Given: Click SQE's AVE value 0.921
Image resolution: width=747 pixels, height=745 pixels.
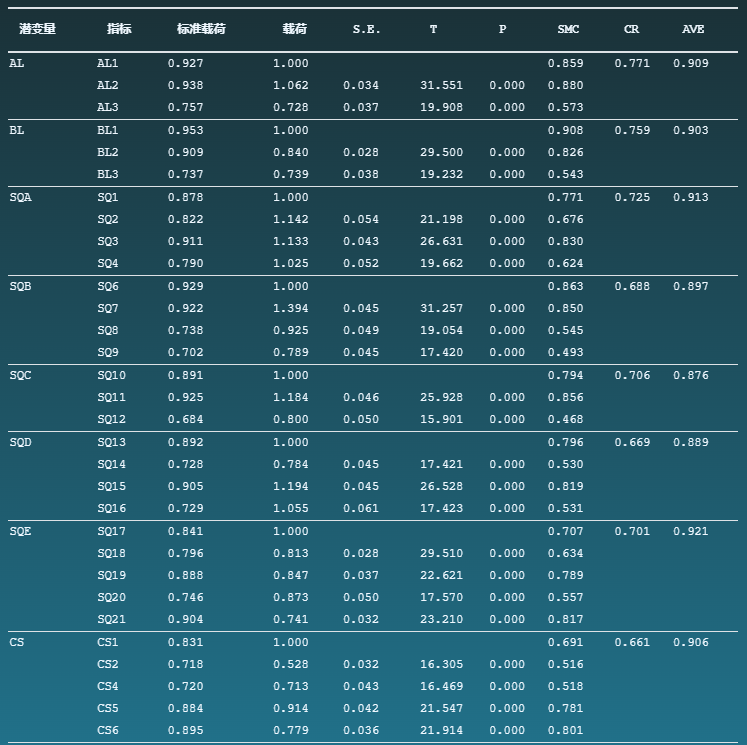Looking at the screenshot, I should [690, 531].
